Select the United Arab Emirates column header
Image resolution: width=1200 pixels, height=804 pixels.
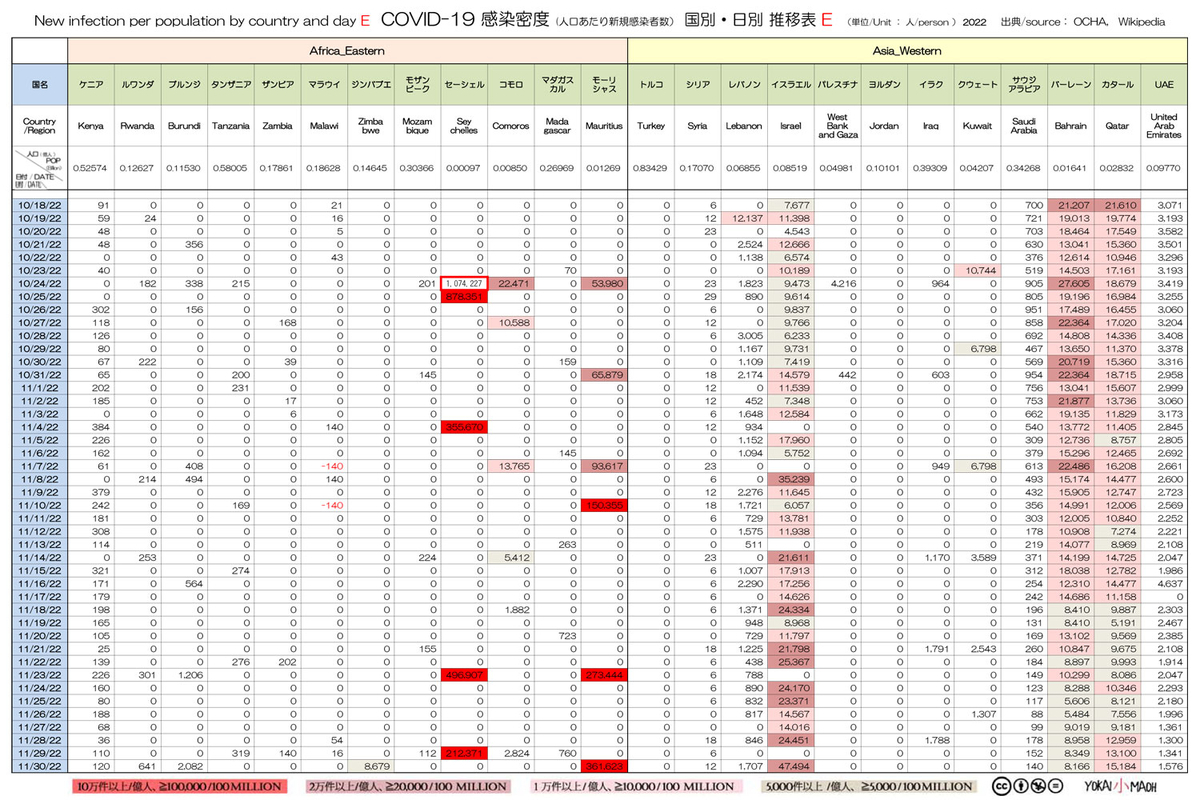1164,126
